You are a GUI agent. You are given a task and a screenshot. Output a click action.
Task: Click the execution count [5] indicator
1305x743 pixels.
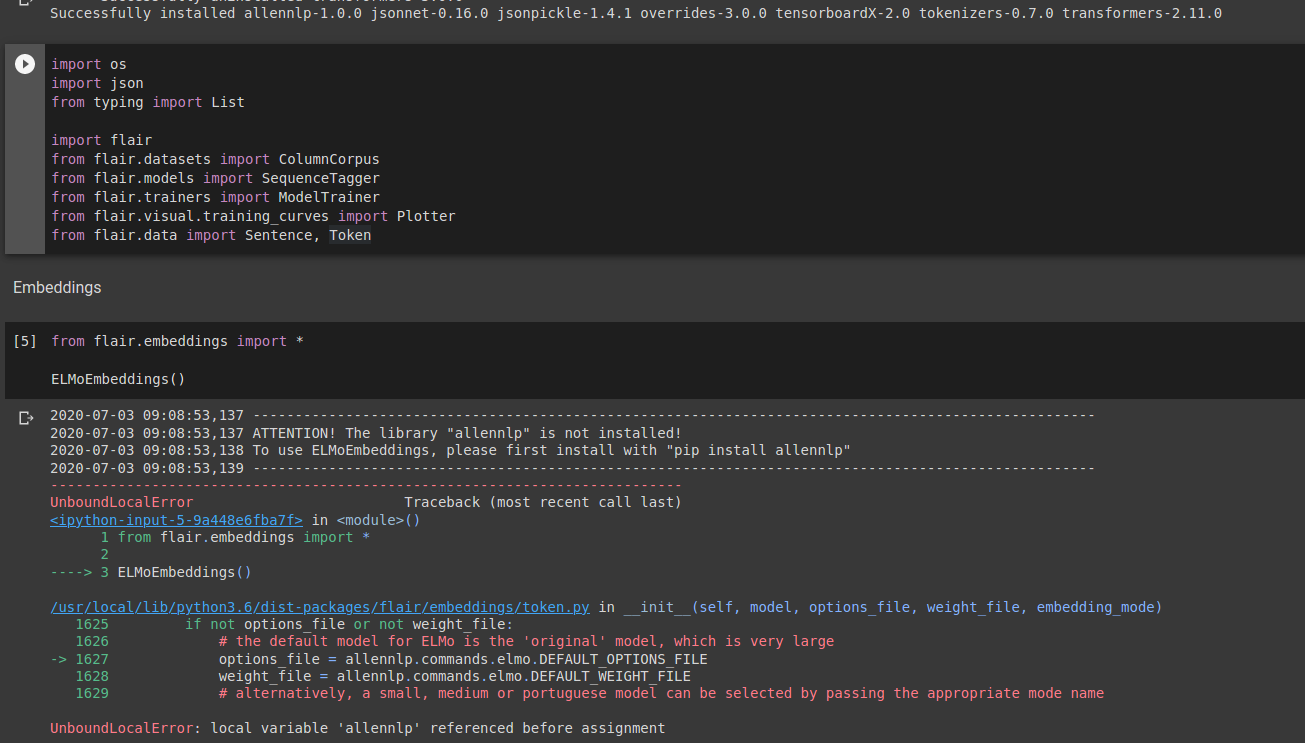coord(24,340)
